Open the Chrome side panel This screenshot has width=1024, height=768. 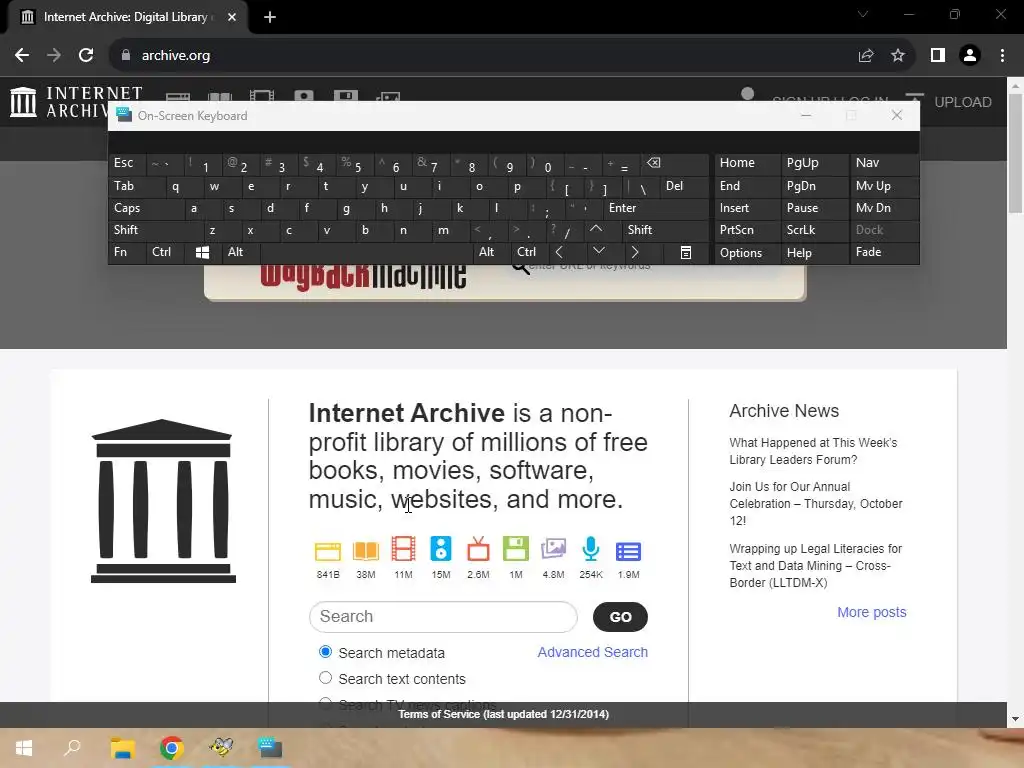(938, 56)
